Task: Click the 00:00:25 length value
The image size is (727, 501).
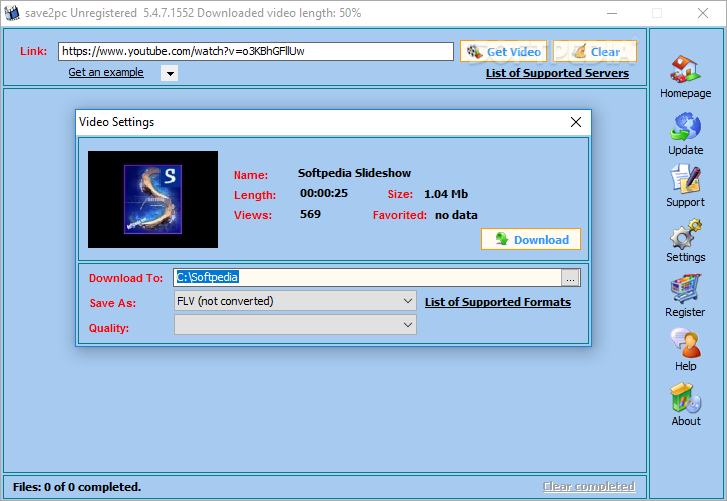Action: tap(324, 193)
